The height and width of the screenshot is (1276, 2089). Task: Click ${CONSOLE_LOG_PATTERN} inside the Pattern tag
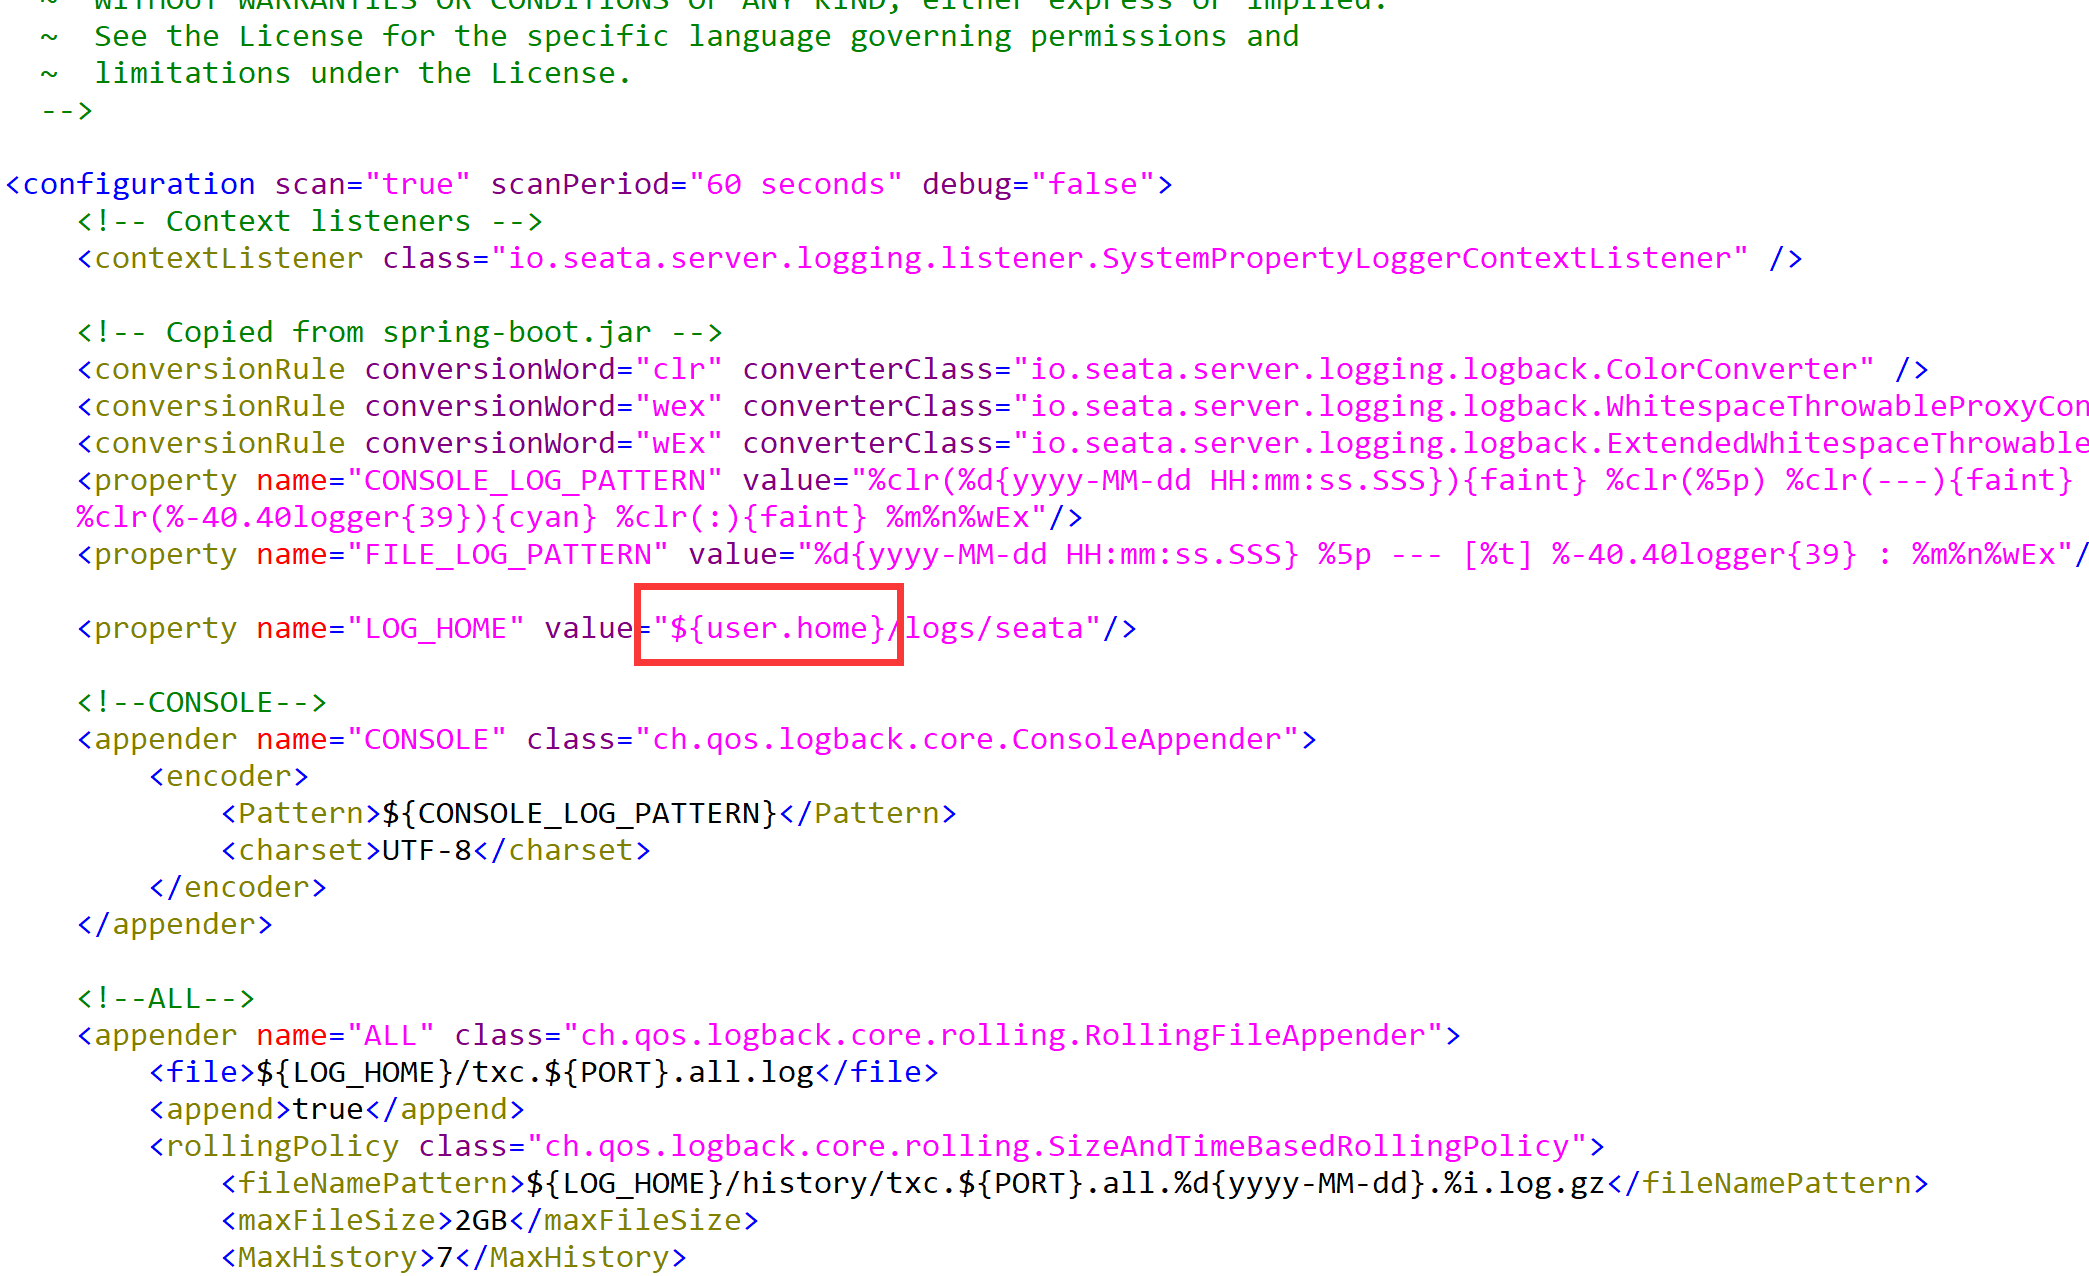point(579,813)
